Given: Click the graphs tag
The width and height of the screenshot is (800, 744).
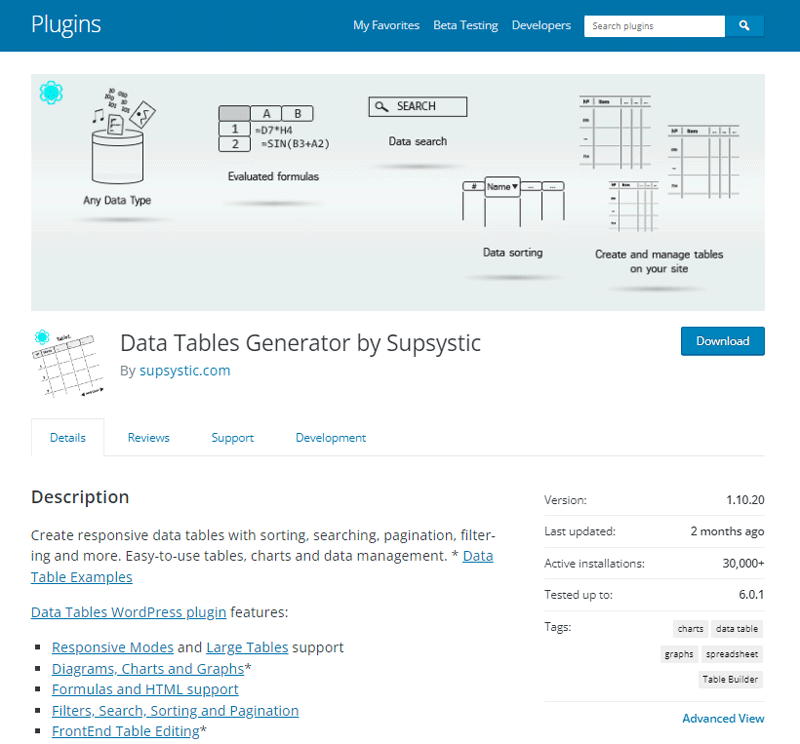Looking at the screenshot, I should click(679, 654).
